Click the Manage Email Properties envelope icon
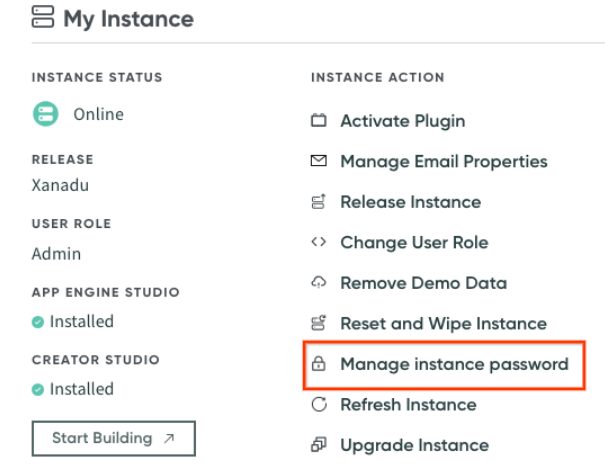605x472 pixels. (x=319, y=161)
